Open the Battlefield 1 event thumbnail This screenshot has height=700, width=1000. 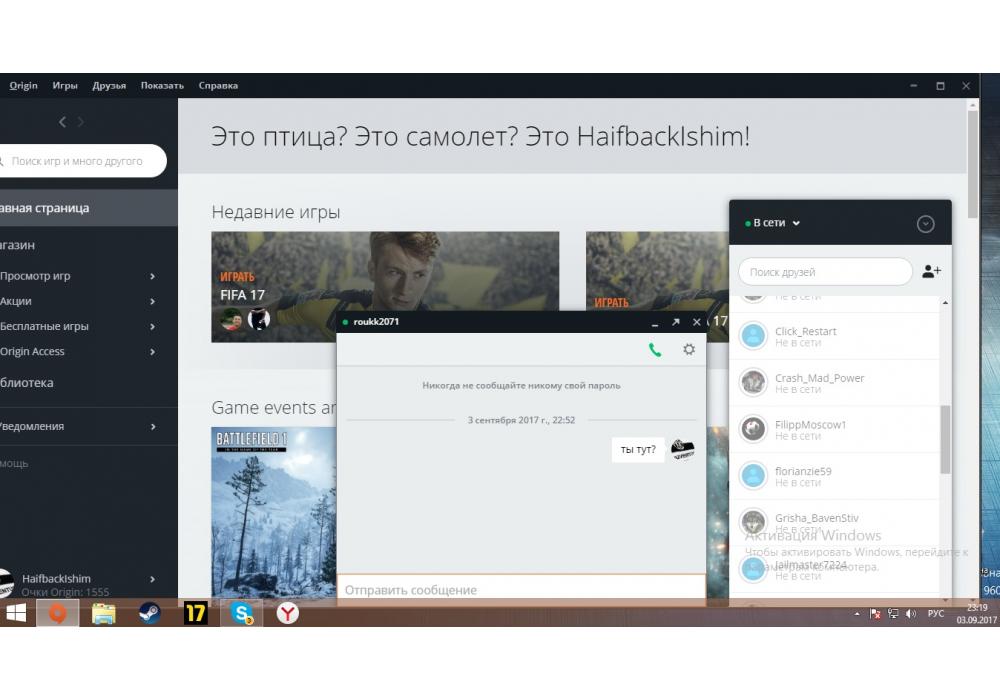[x=274, y=513]
